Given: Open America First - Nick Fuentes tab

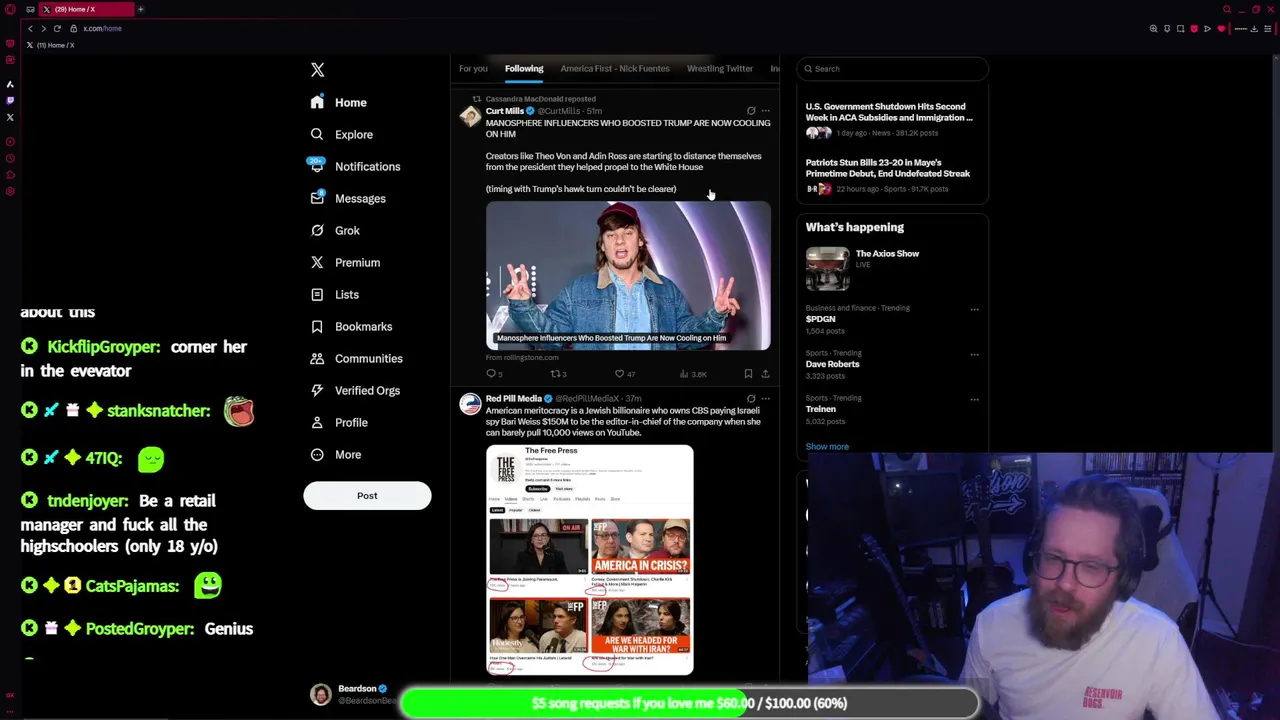Looking at the screenshot, I should point(615,68).
